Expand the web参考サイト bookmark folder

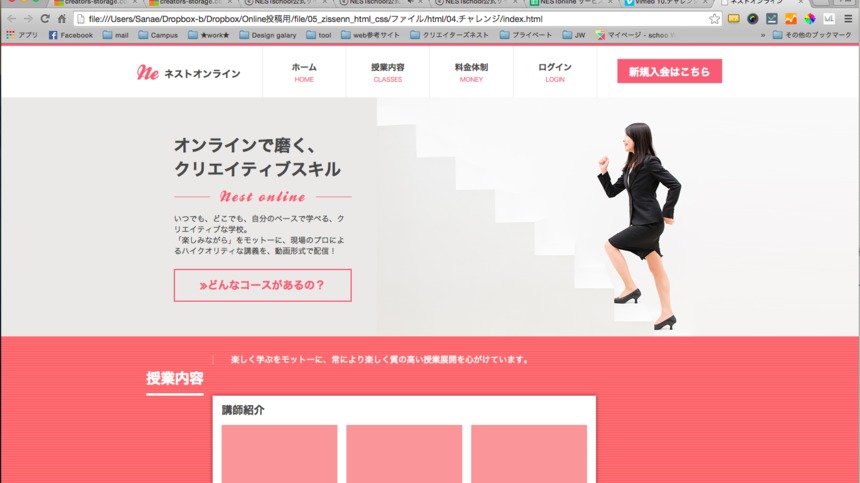(370, 35)
